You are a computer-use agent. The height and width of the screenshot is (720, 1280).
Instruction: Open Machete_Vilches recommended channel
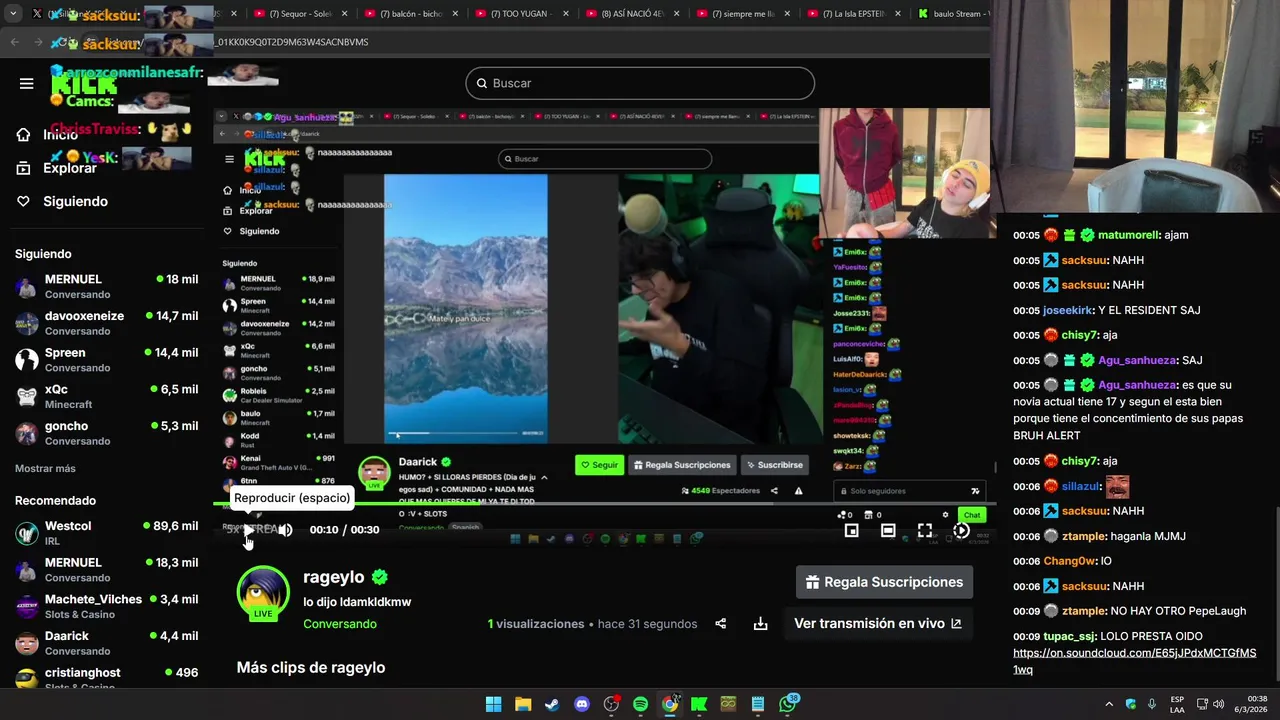[106, 606]
